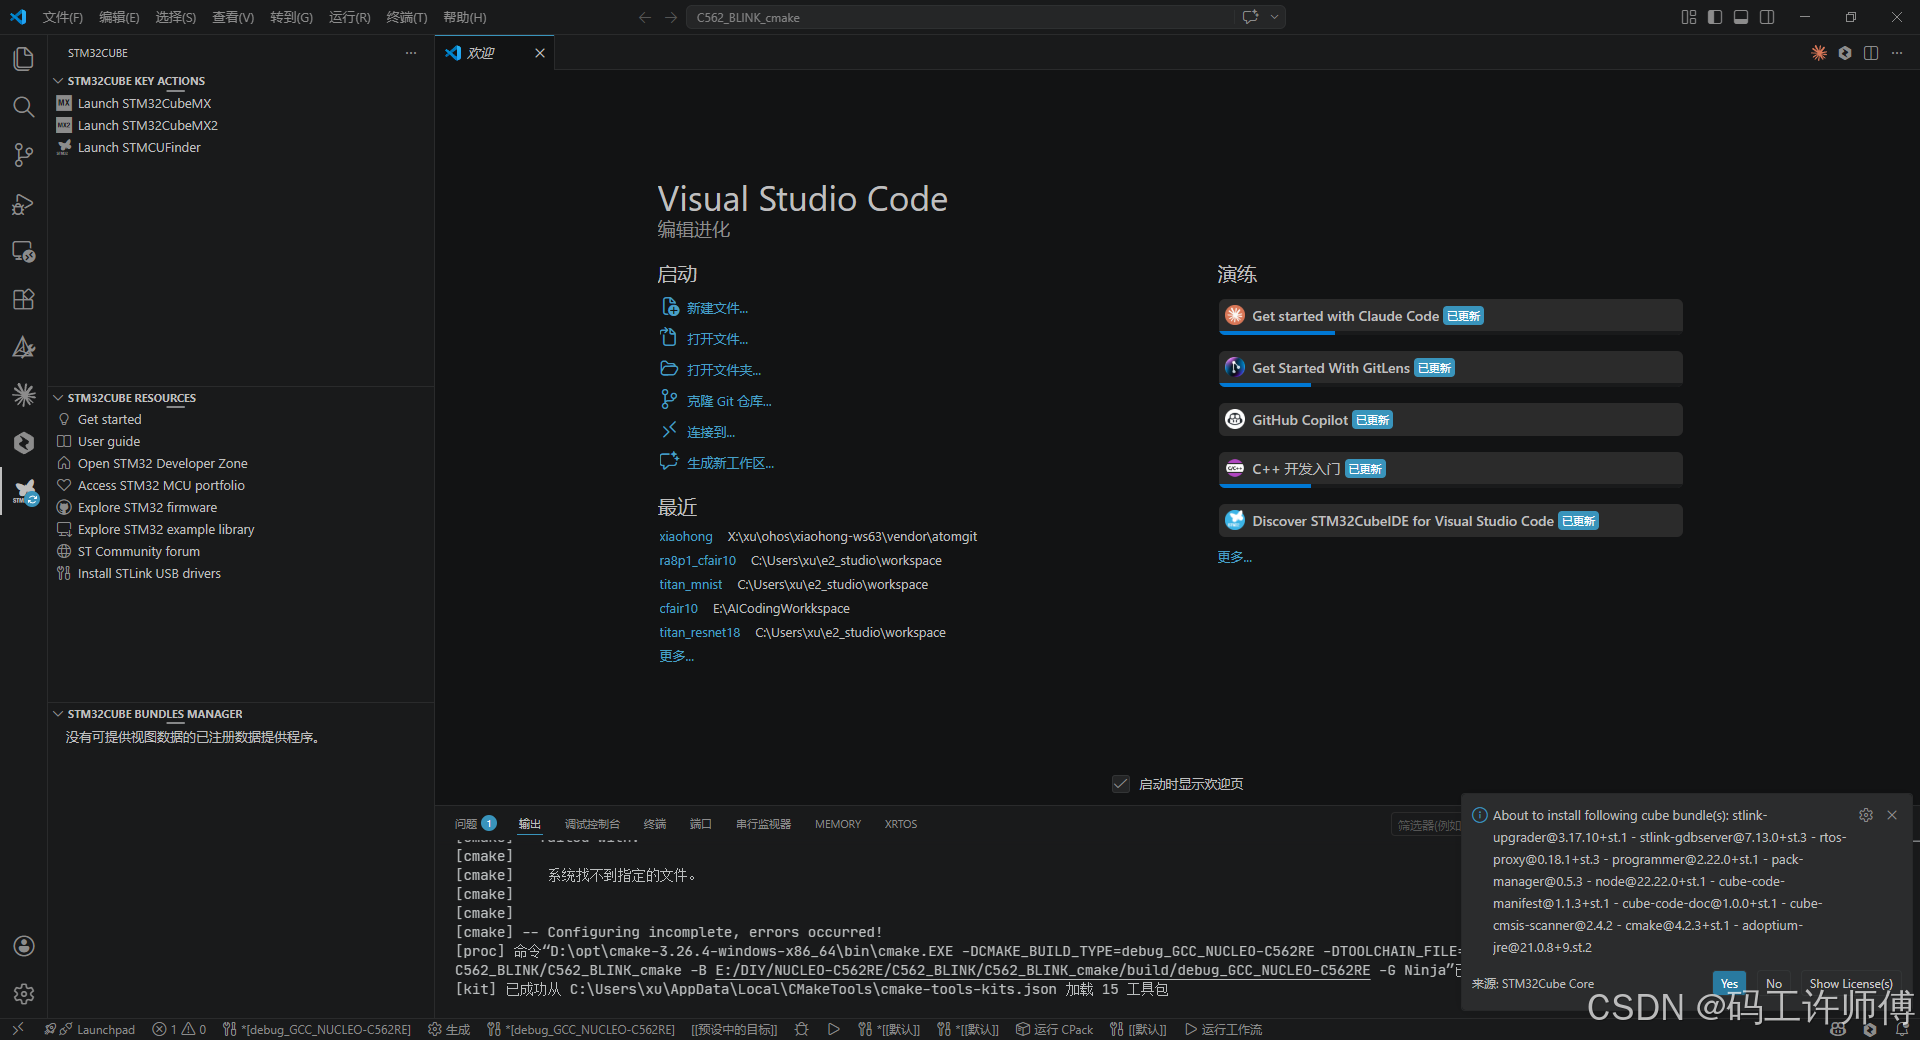Select the STM32Cube butterfly icon in activity bar
This screenshot has width=1920, height=1040.
click(x=24, y=491)
